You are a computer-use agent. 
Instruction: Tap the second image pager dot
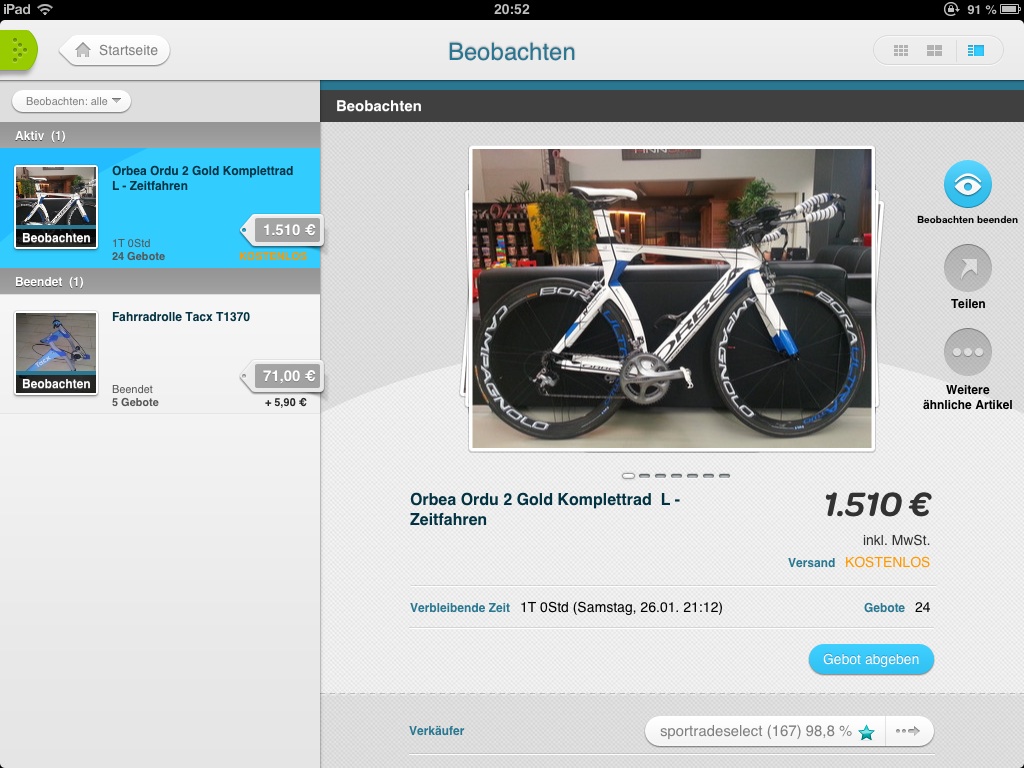[644, 476]
